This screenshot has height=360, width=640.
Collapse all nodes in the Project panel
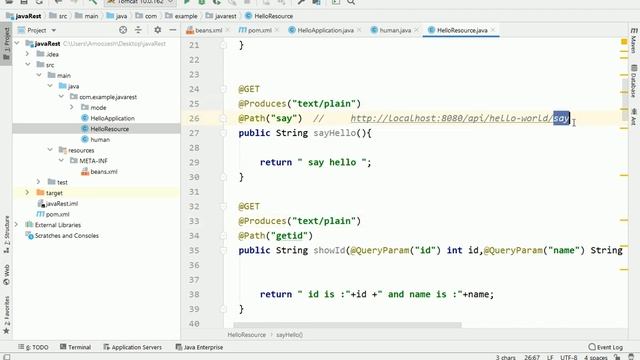click(x=138, y=30)
